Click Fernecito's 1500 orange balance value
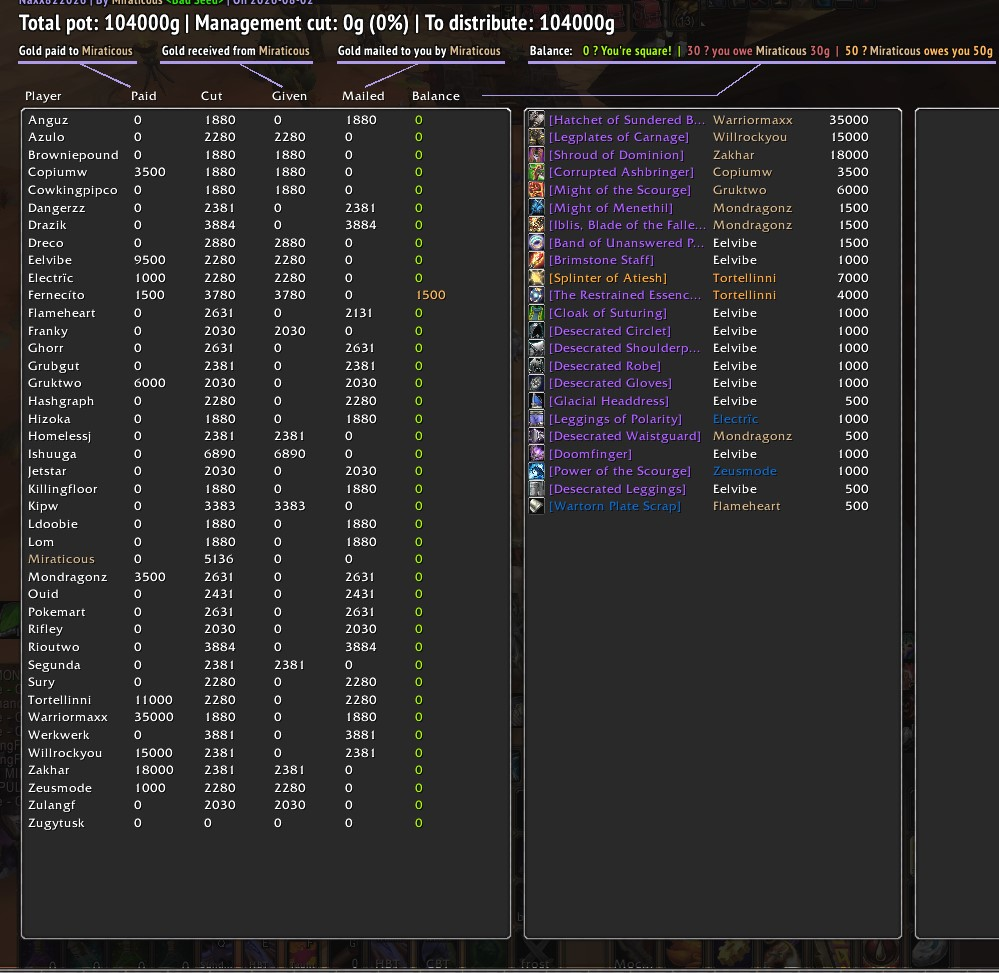This screenshot has width=999, height=973. tap(431, 295)
